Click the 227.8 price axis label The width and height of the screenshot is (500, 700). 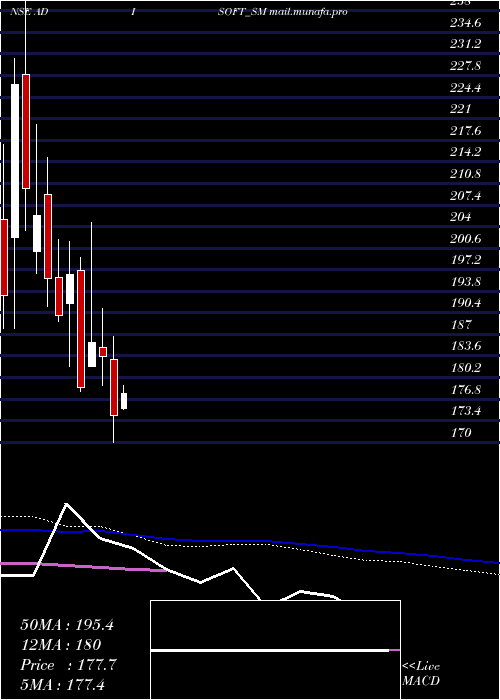point(466,66)
